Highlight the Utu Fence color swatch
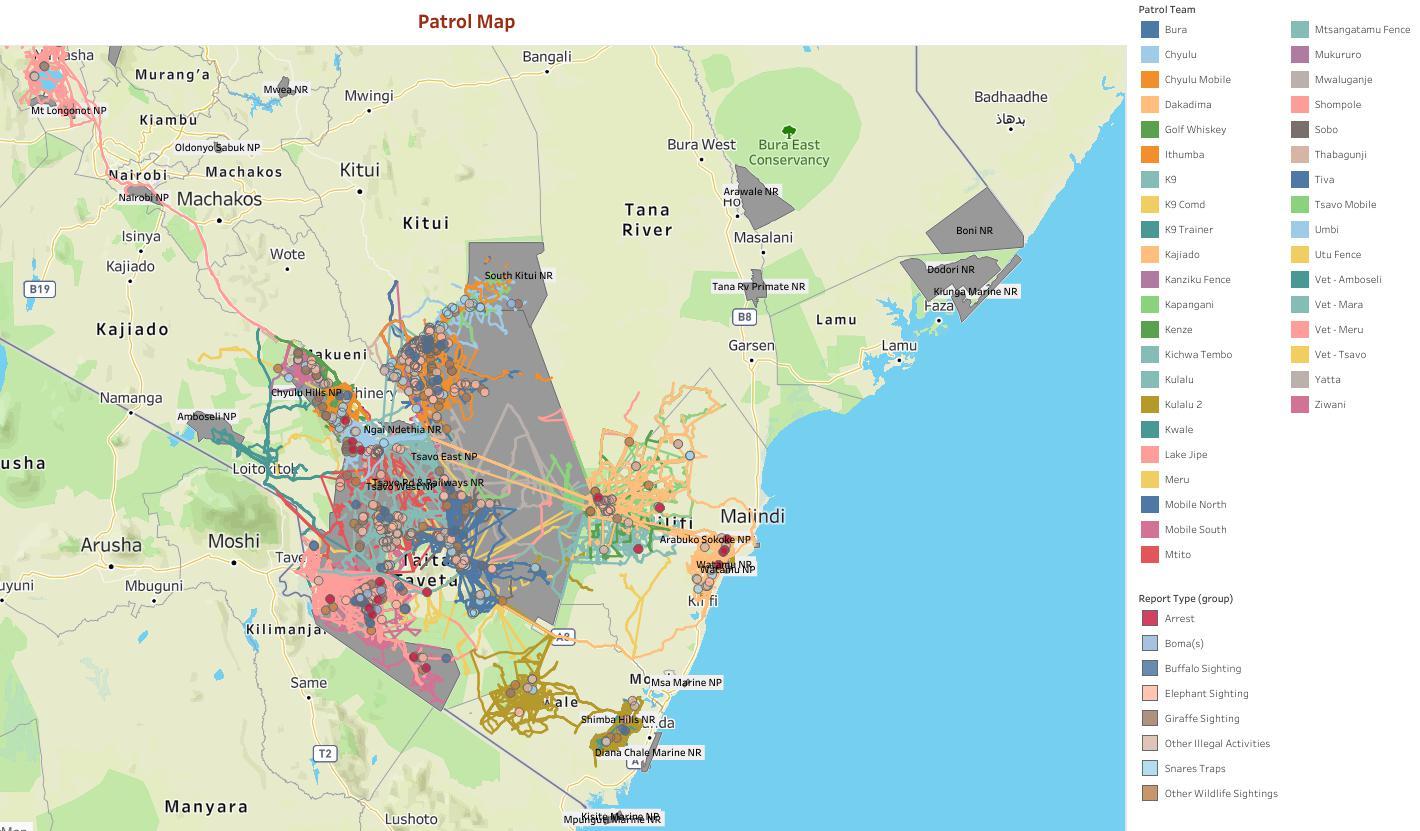The width and height of the screenshot is (1420, 831). [1300, 255]
